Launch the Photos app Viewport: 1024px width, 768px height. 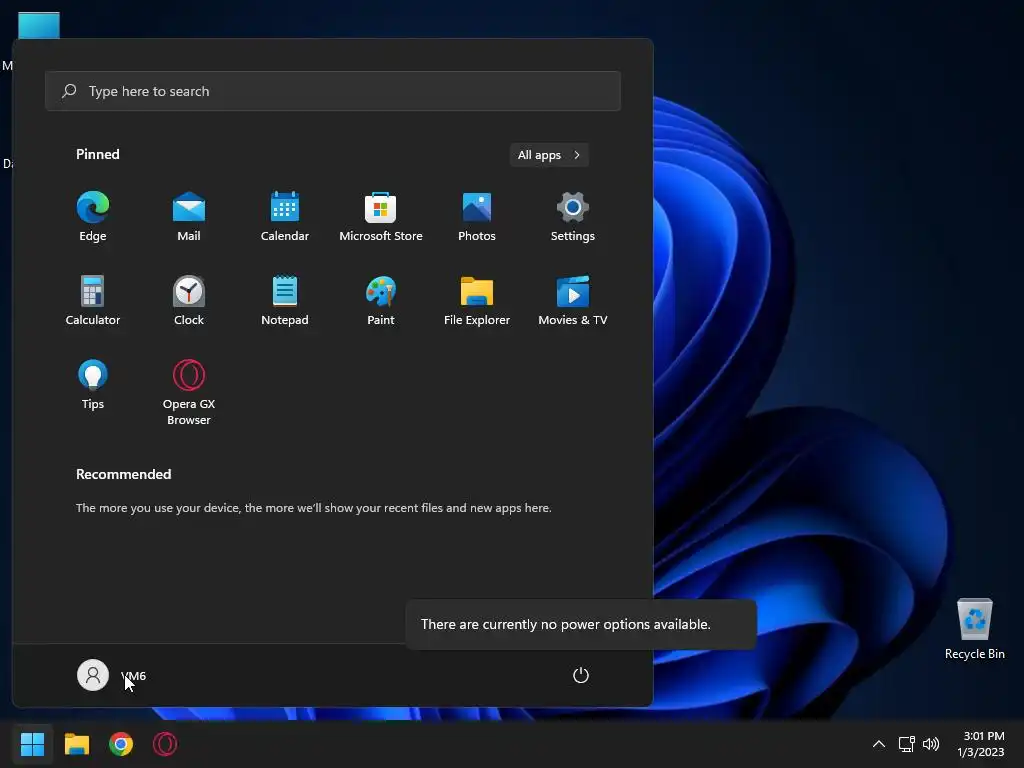point(477,216)
